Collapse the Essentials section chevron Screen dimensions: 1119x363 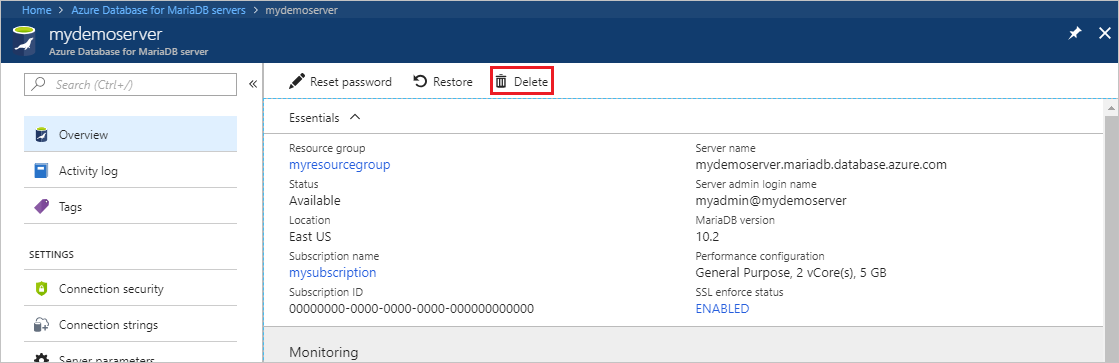point(355,117)
